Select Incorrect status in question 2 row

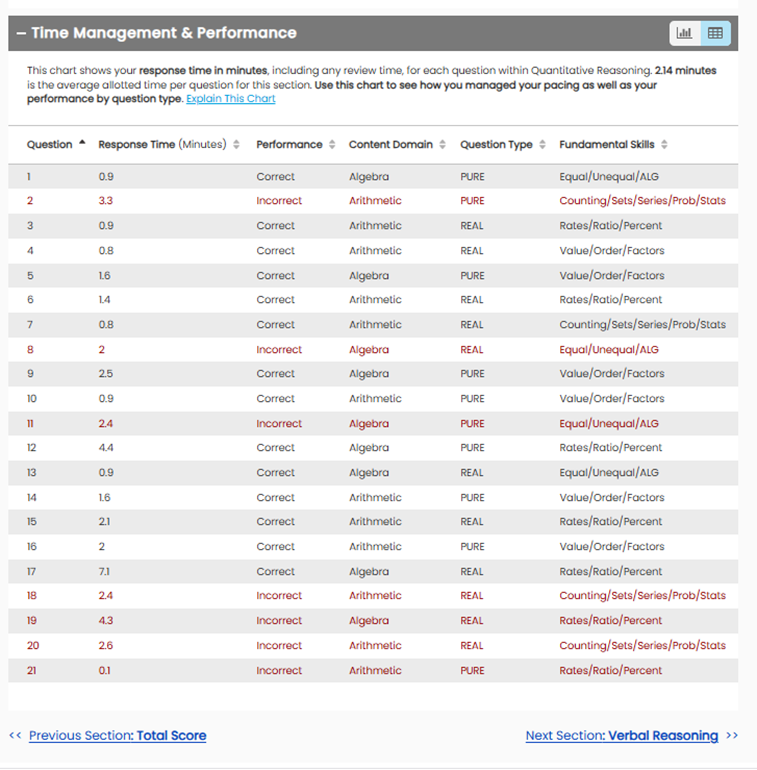click(278, 201)
